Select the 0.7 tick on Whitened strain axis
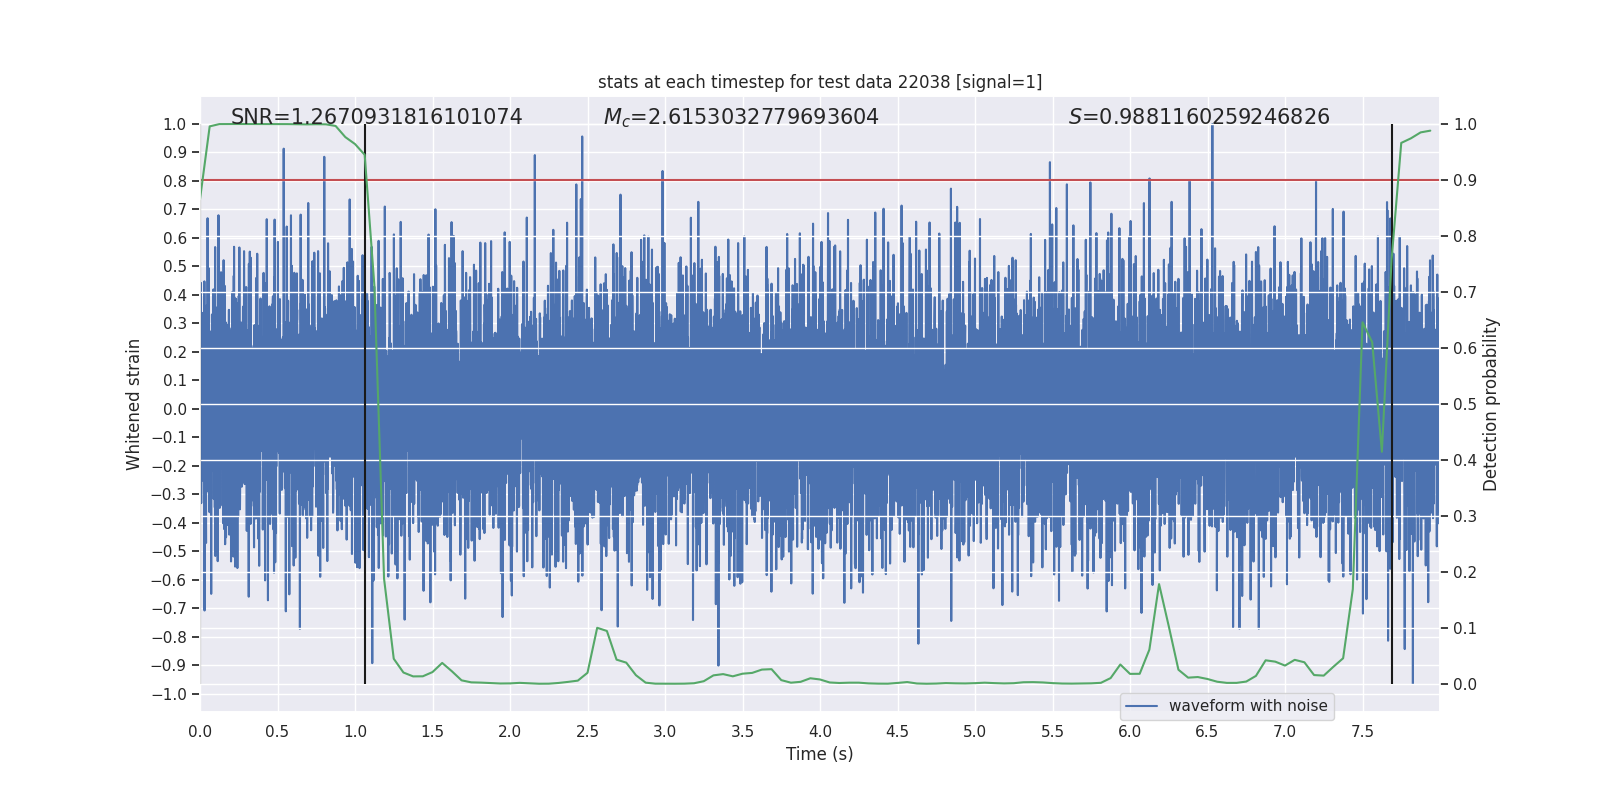The width and height of the screenshot is (1600, 800). 175,209
